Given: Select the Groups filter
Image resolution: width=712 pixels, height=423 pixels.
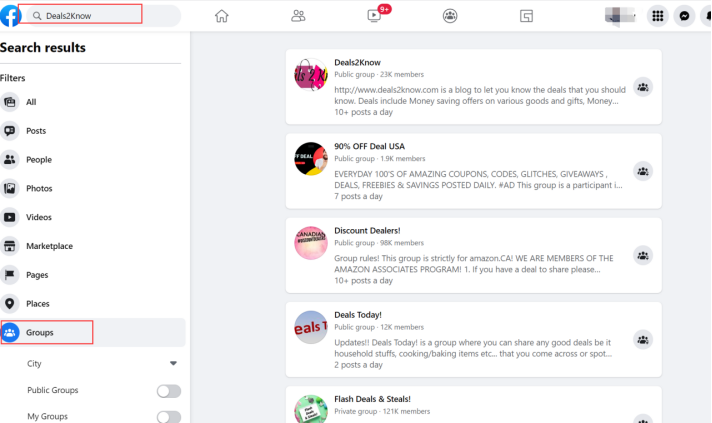Looking at the screenshot, I should pyautogui.click(x=93, y=333).
